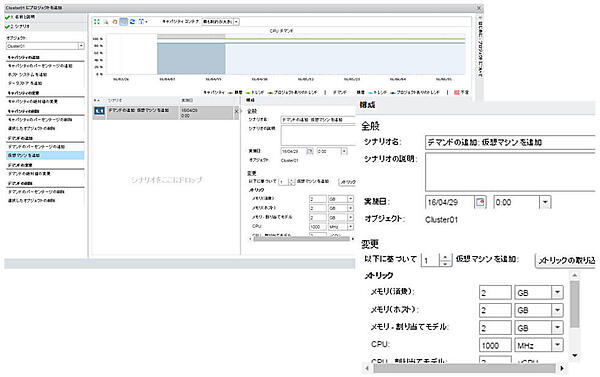Expand the collapsed conflicting projects side panel
Image resolution: width=600 pixels, height=377 pixels.
tap(480, 46)
